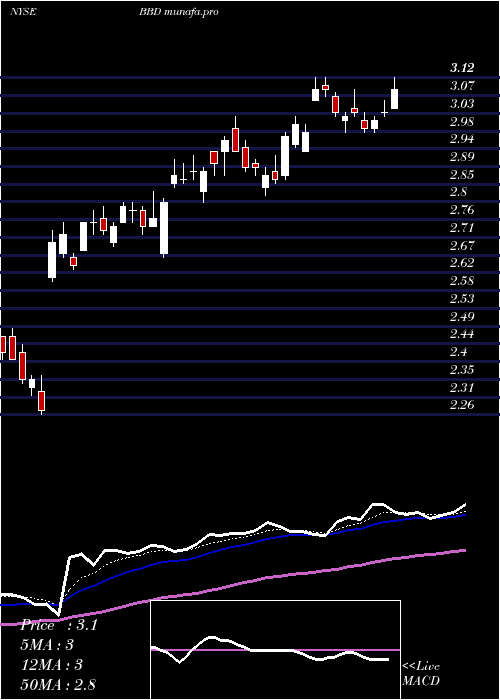Select the 3.12 price axis label

(x=462, y=68)
